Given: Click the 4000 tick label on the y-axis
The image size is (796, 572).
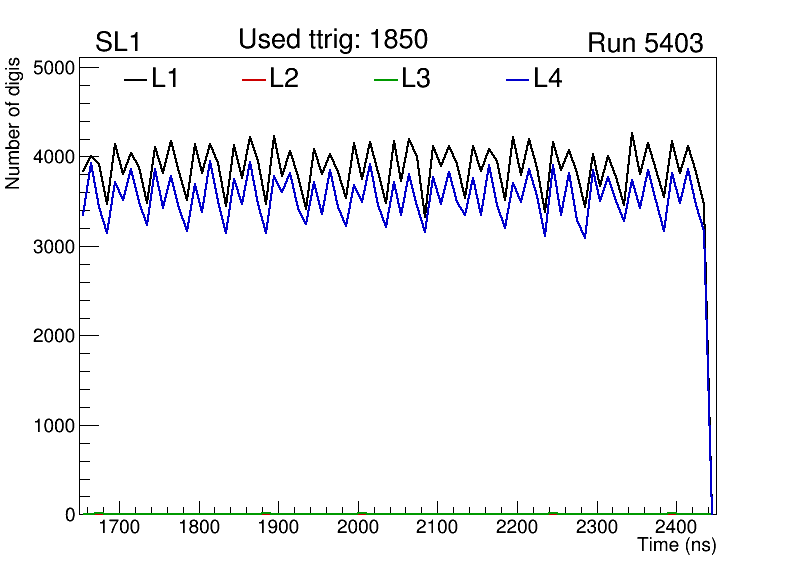Looking at the screenshot, I should click(x=56, y=157).
